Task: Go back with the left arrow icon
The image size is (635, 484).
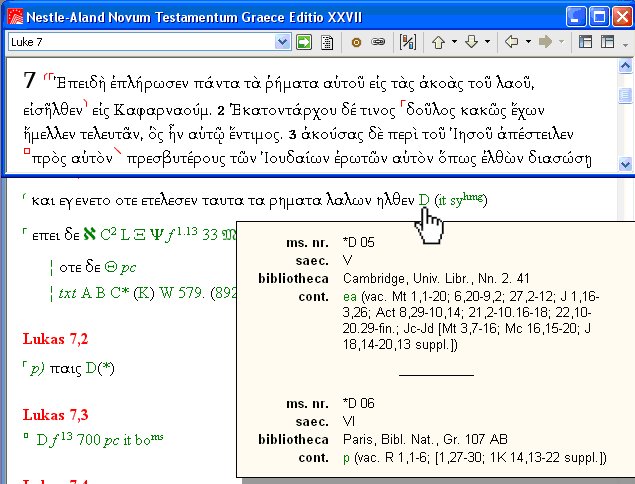Action: click(x=512, y=42)
